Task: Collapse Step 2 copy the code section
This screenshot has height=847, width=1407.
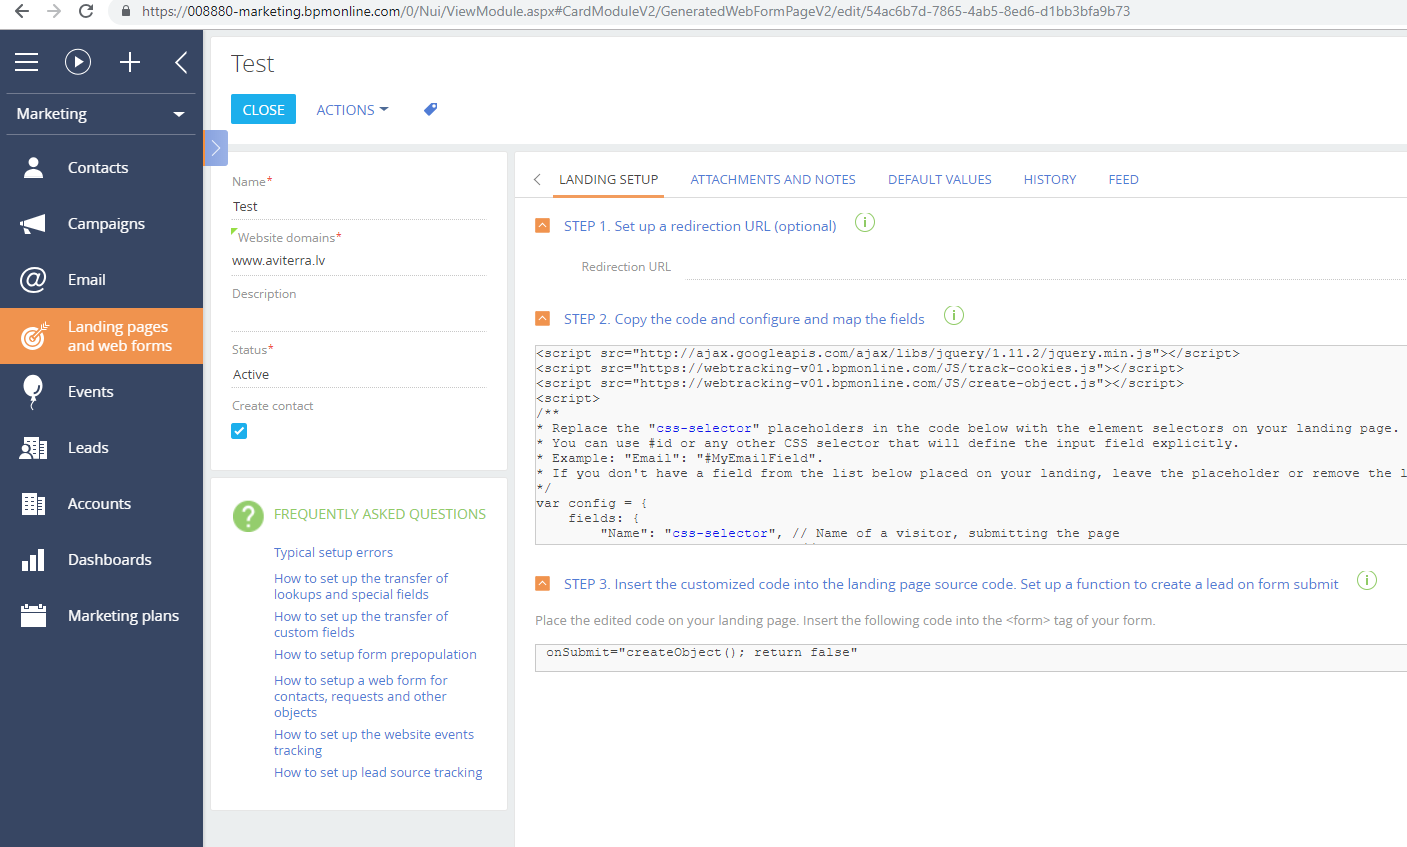Action: 543,318
